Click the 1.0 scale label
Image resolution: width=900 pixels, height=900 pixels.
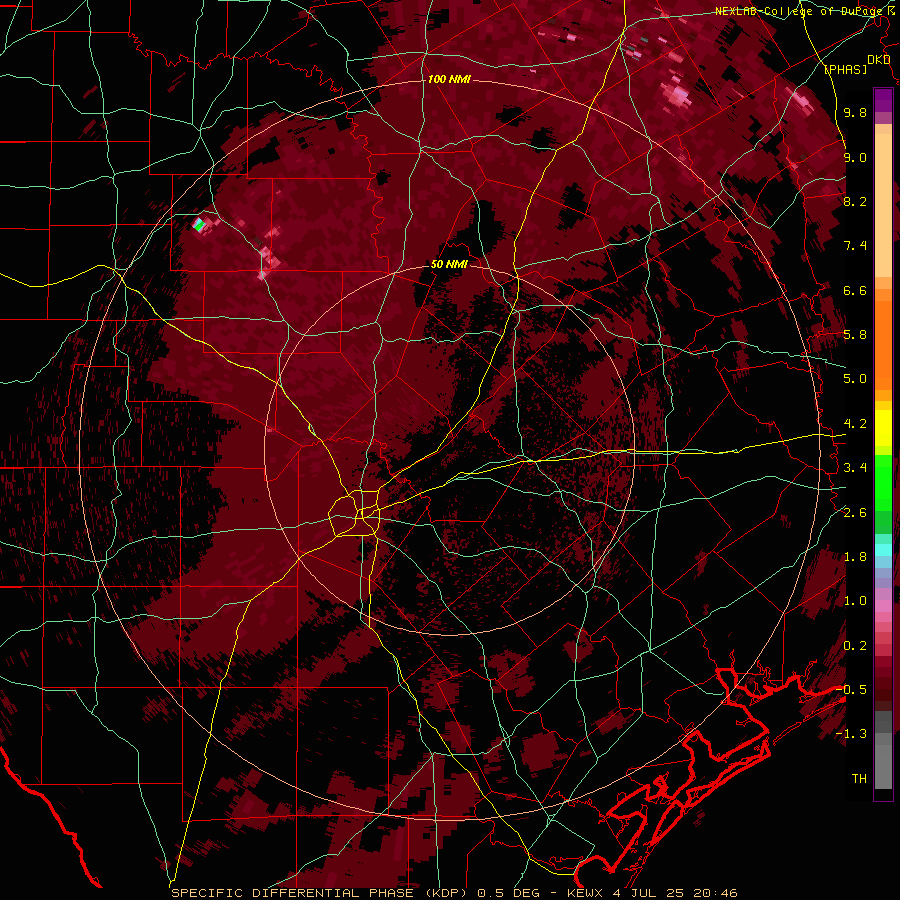click(855, 601)
